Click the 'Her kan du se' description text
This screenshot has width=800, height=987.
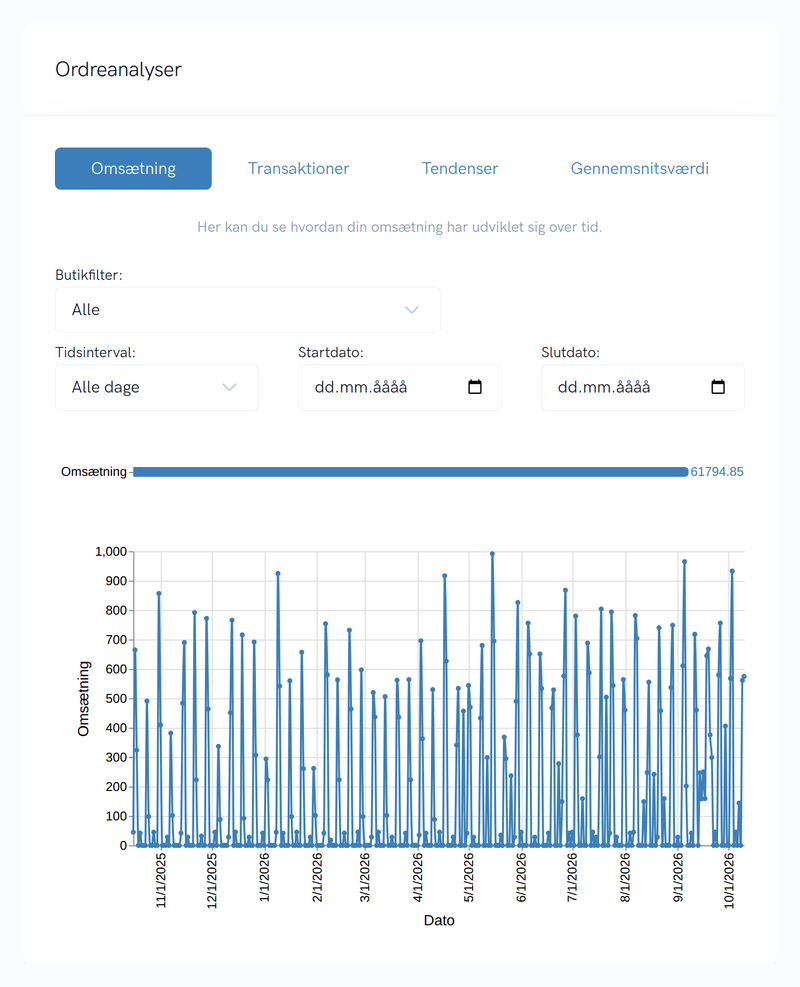coord(400,227)
